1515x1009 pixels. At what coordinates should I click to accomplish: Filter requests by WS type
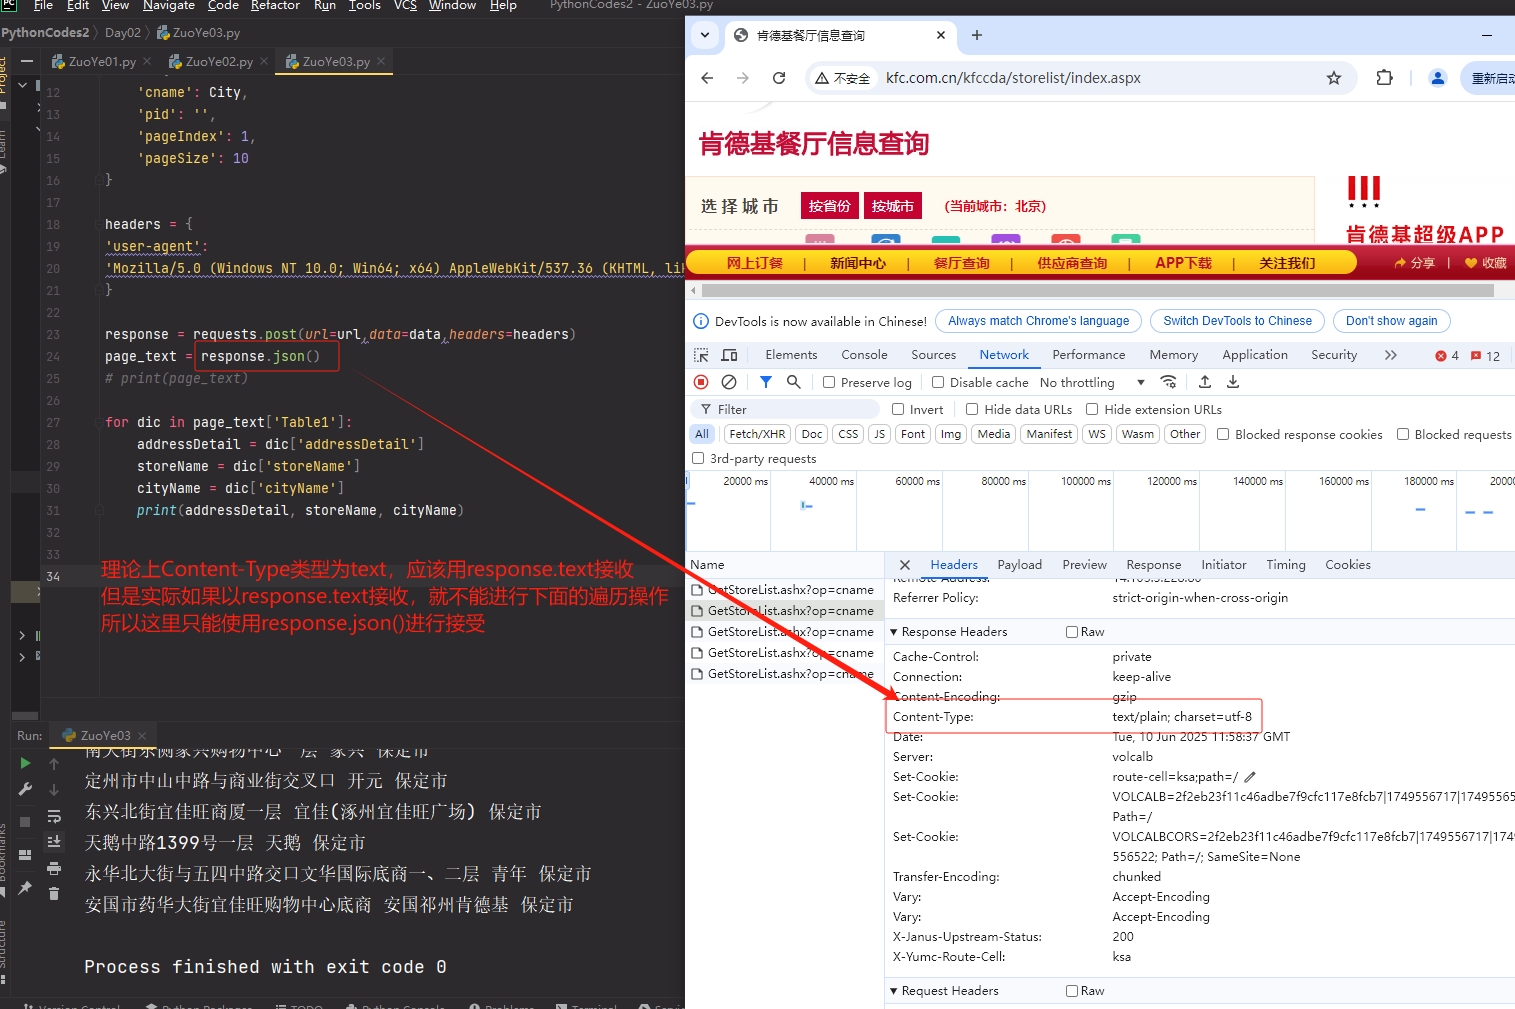[x=1097, y=434]
